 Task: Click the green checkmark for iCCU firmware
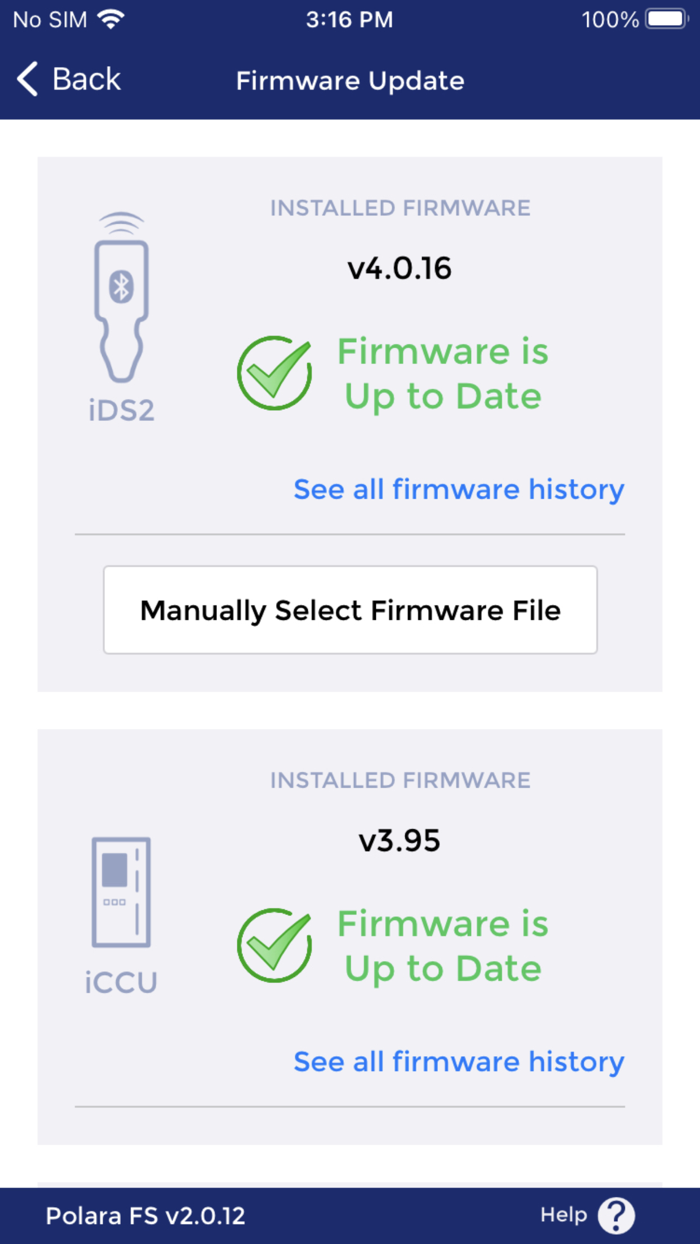(x=274, y=945)
